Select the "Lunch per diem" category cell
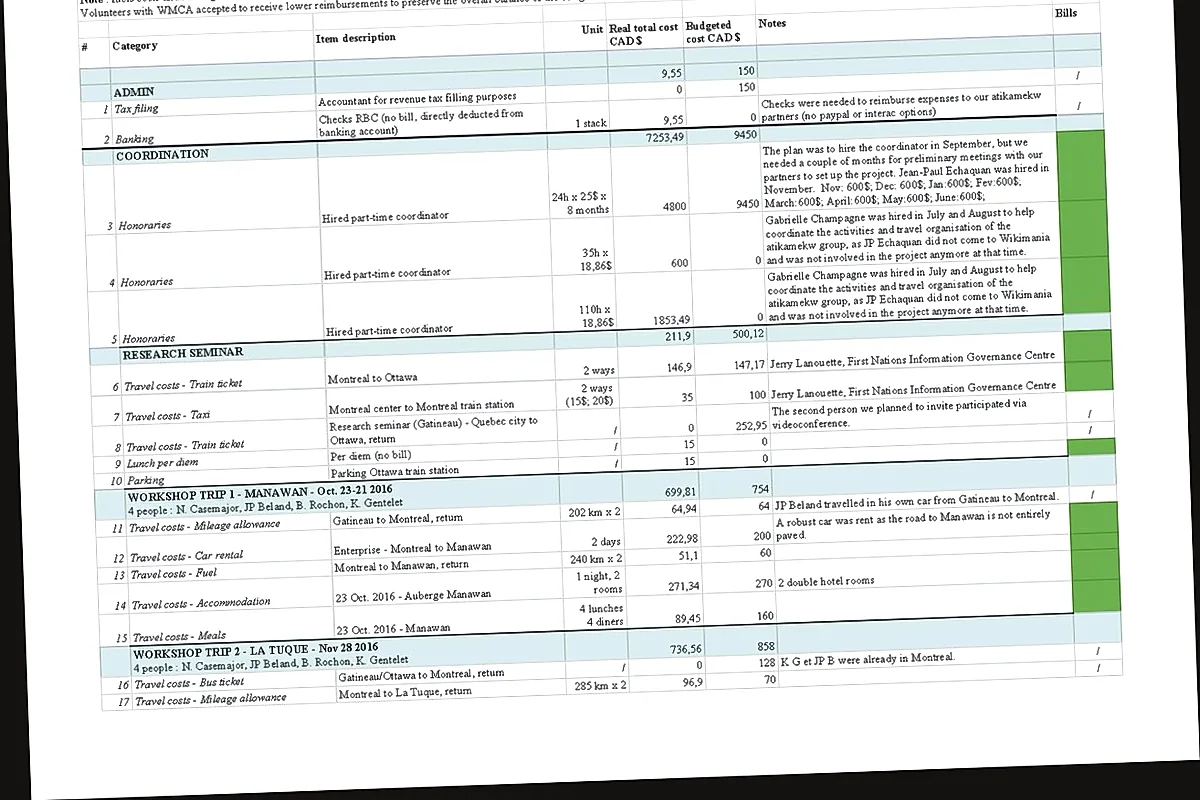This screenshot has width=1200, height=800. (163, 464)
